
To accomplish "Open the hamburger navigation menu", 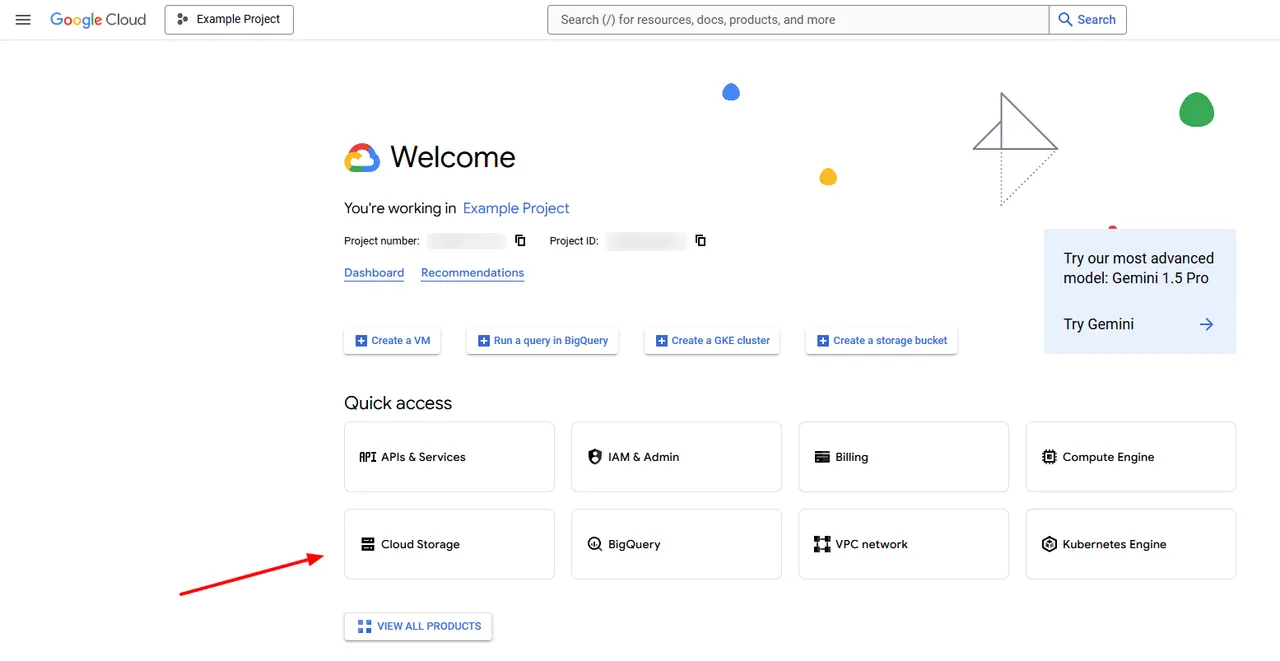I will pos(23,20).
